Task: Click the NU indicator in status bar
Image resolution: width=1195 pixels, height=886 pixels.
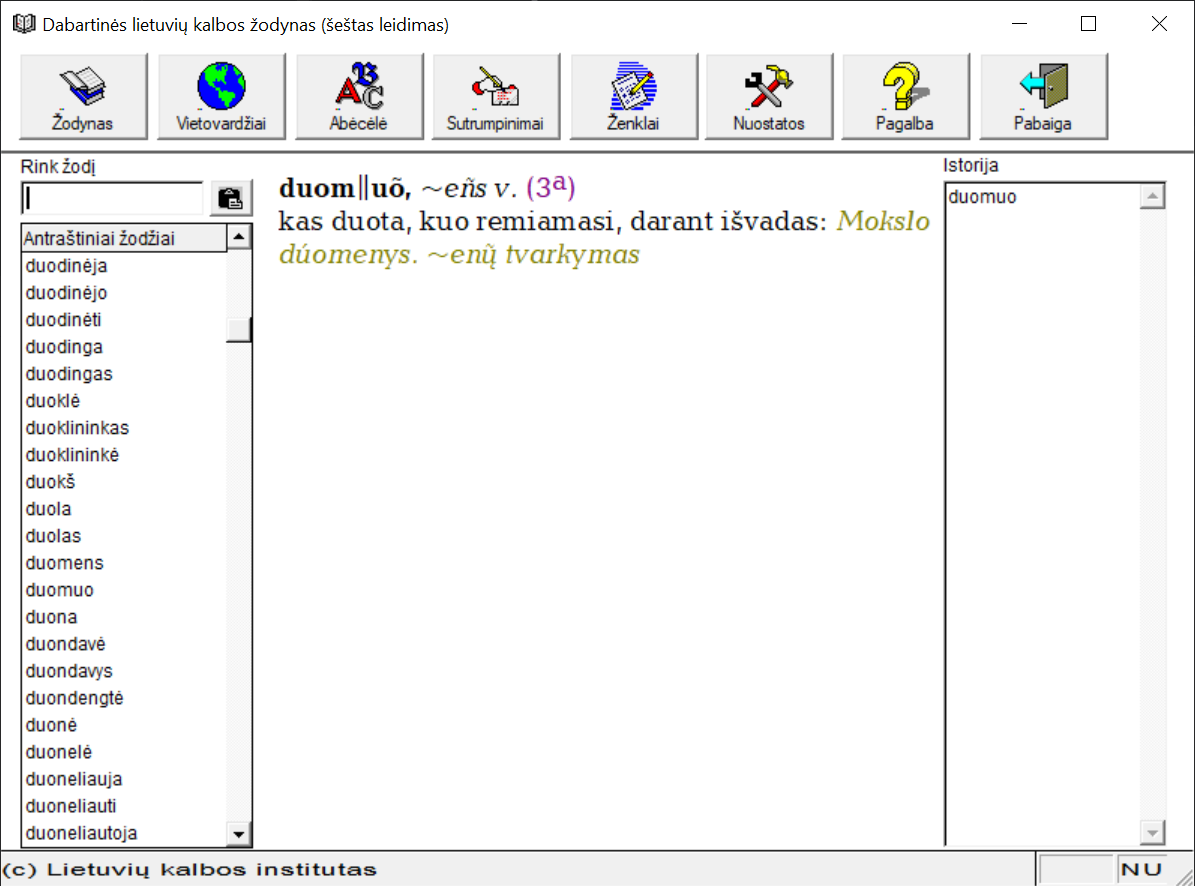Action: (1142, 869)
